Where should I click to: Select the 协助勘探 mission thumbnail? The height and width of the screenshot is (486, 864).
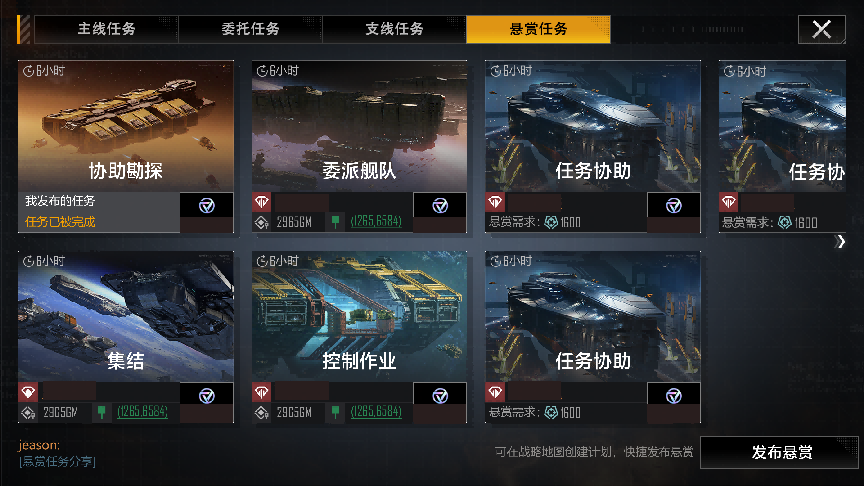126,126
